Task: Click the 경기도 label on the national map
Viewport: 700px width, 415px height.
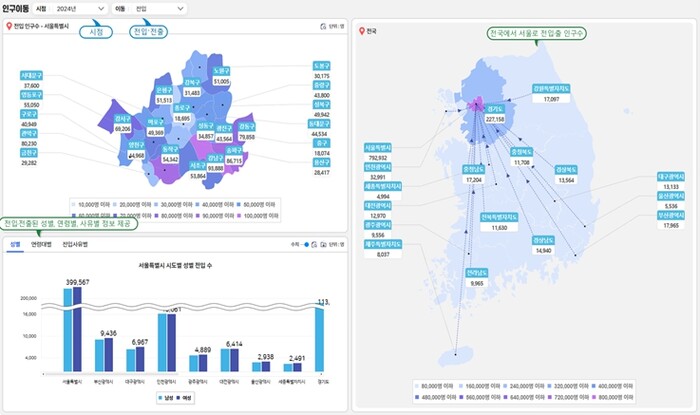Action: pyautogui.click(x=494, y=110)
